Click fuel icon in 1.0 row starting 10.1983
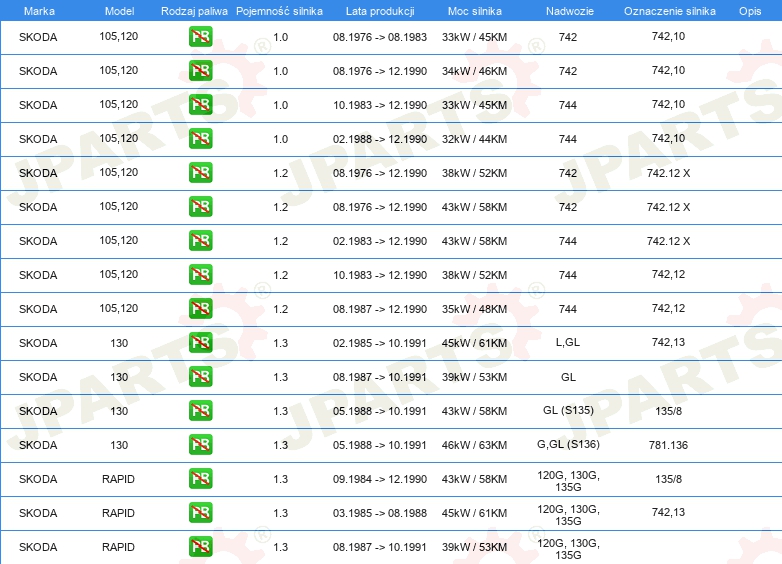 point(200,105)
